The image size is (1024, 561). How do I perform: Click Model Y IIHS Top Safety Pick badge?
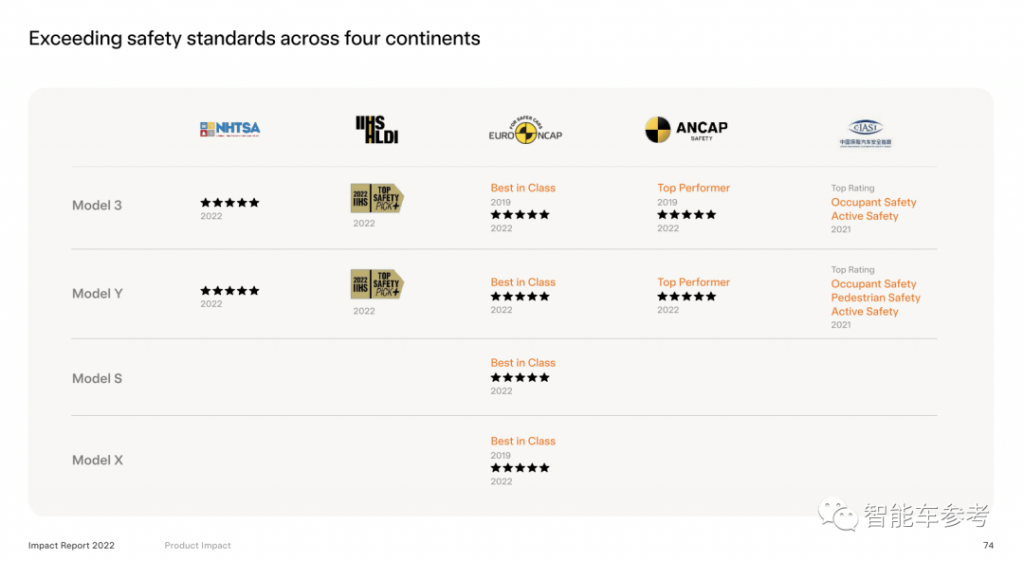pos(377,284)
